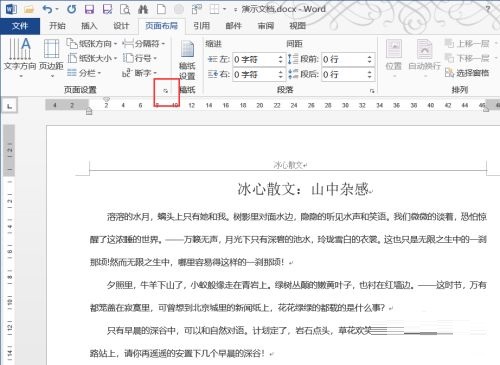This screenshot has width=500, height=365.
Task: Click the title 冰心散文：山中杂感
Action: (303, 189)
